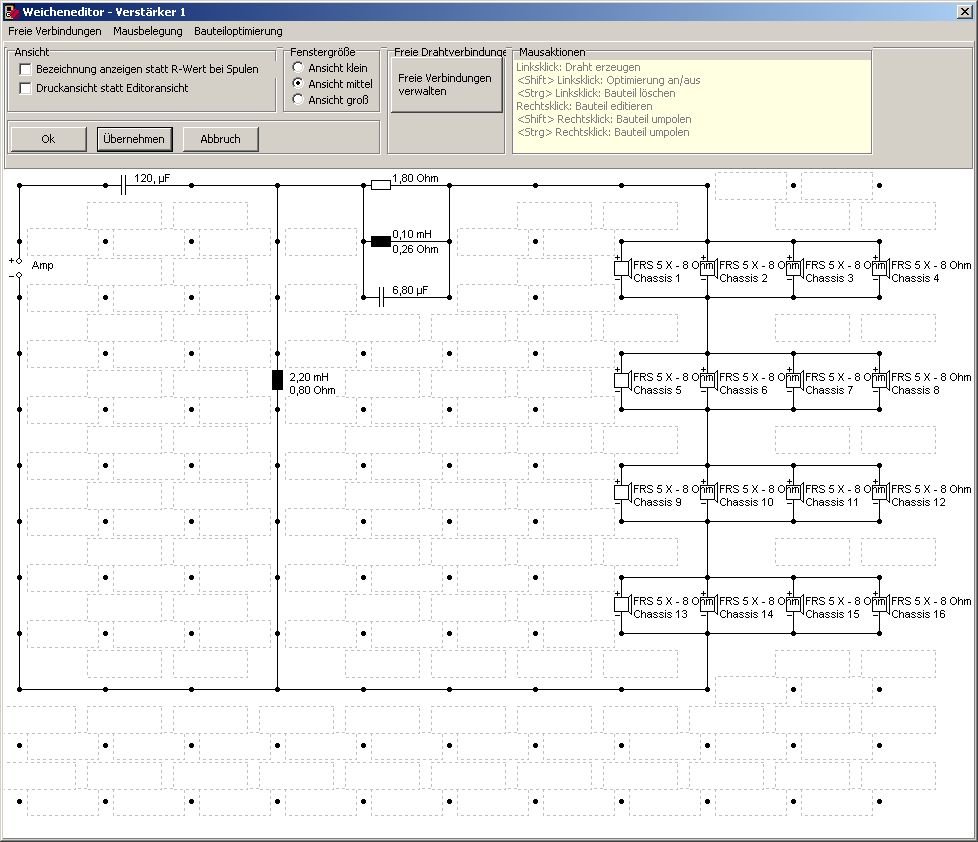
Task: Click the 1,80 Ohm value label
Action: [415, 178]
